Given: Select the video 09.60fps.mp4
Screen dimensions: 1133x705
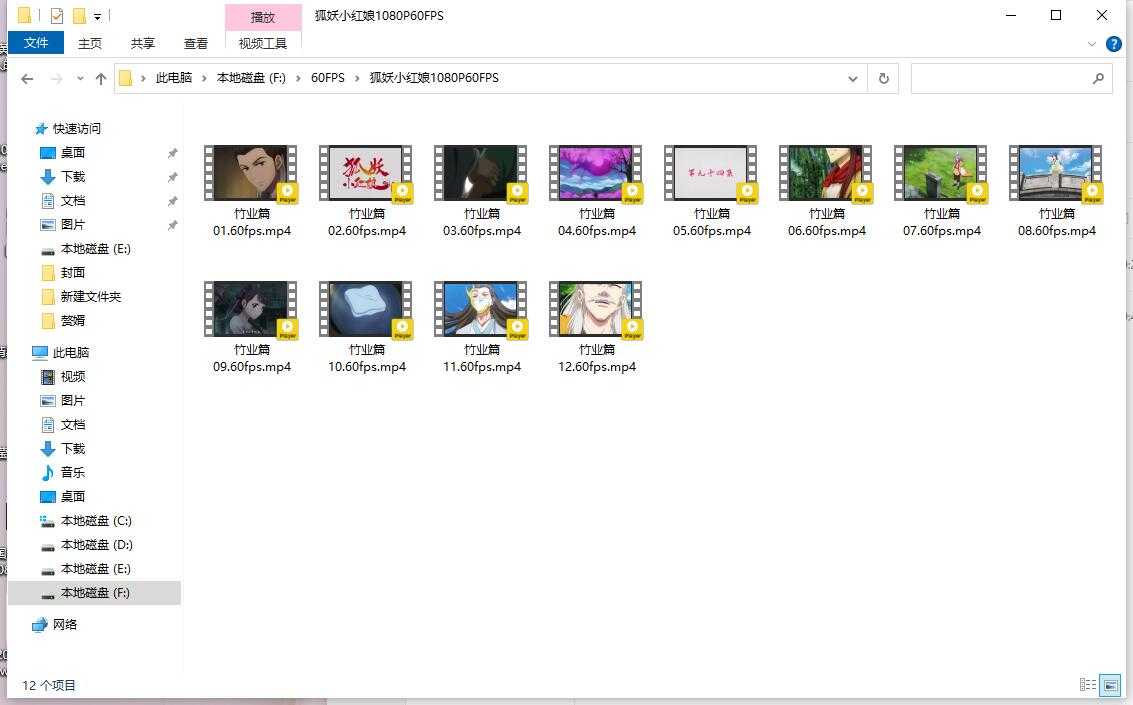Looking at the screenshot, I should pos(251,327).
